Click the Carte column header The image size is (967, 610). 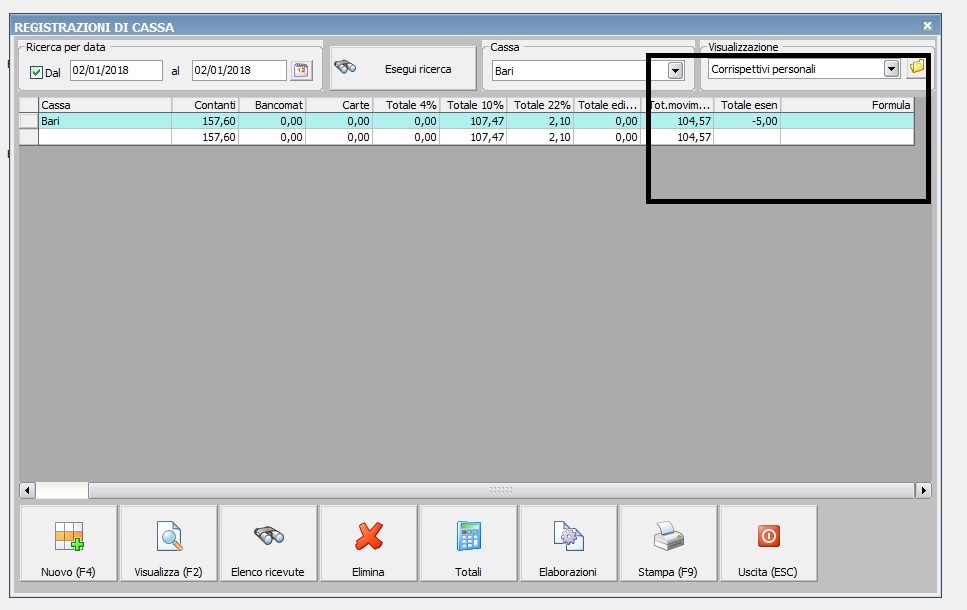coord(339,105)
